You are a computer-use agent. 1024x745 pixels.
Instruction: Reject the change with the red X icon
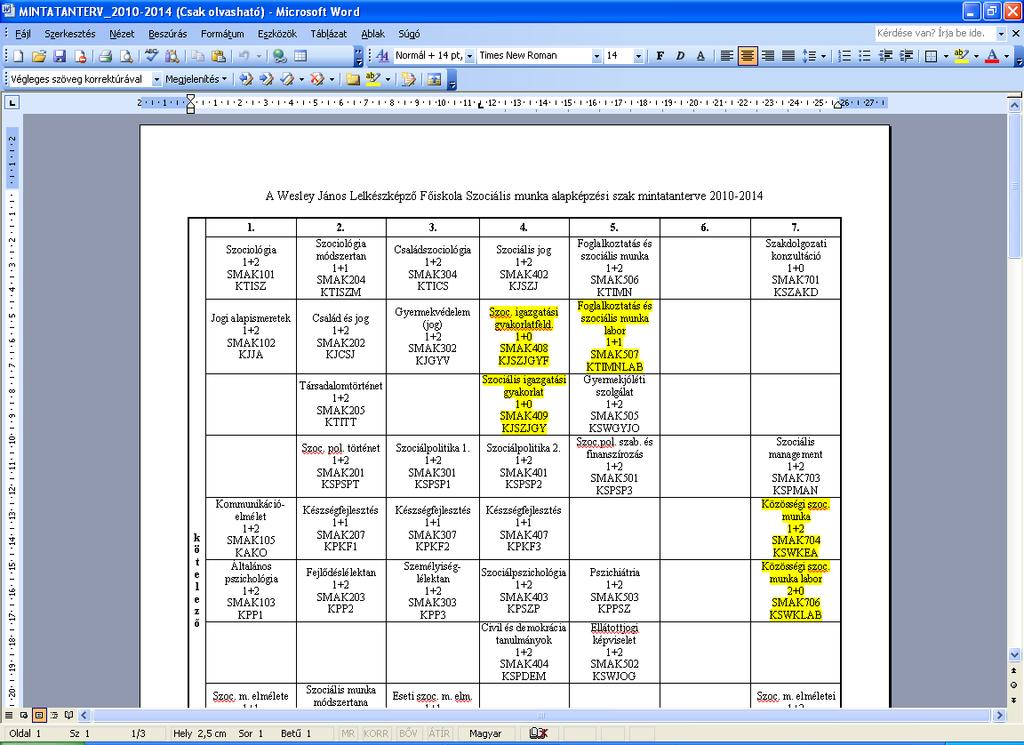(x=317, y=80)
